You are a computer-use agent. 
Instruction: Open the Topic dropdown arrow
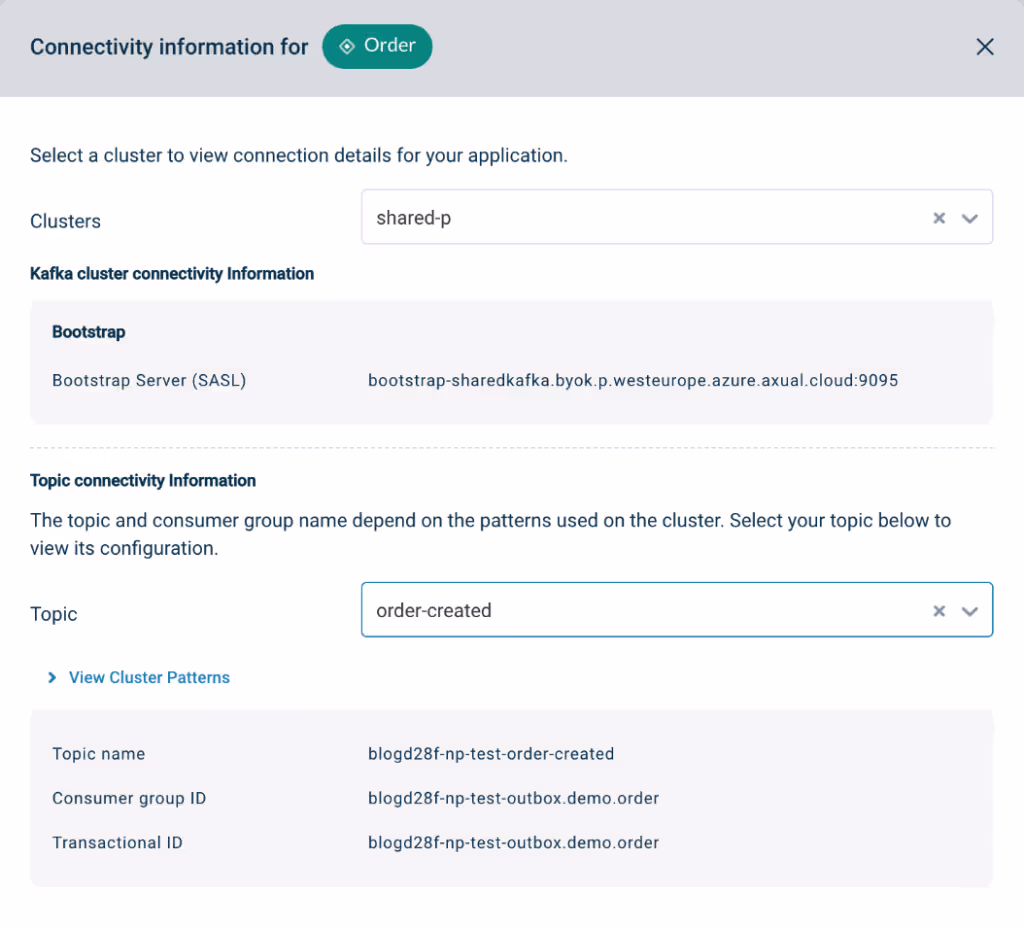tap(970, 611)
